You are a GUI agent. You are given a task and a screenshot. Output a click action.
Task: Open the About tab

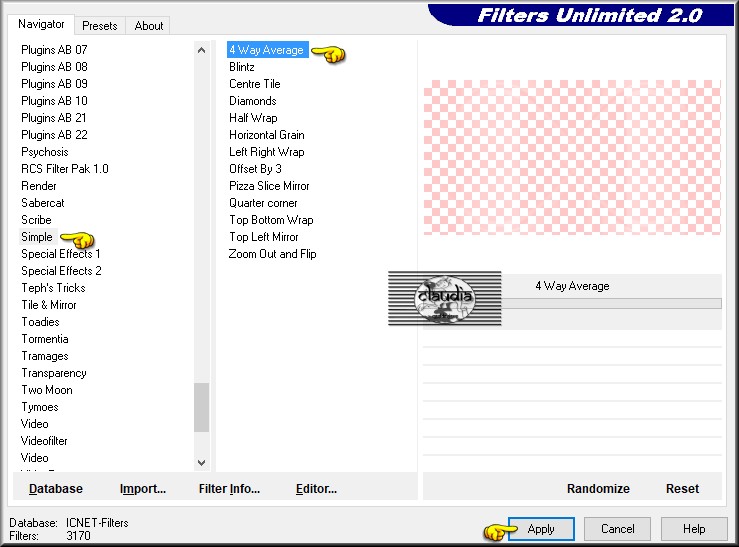tap(148, 26)
